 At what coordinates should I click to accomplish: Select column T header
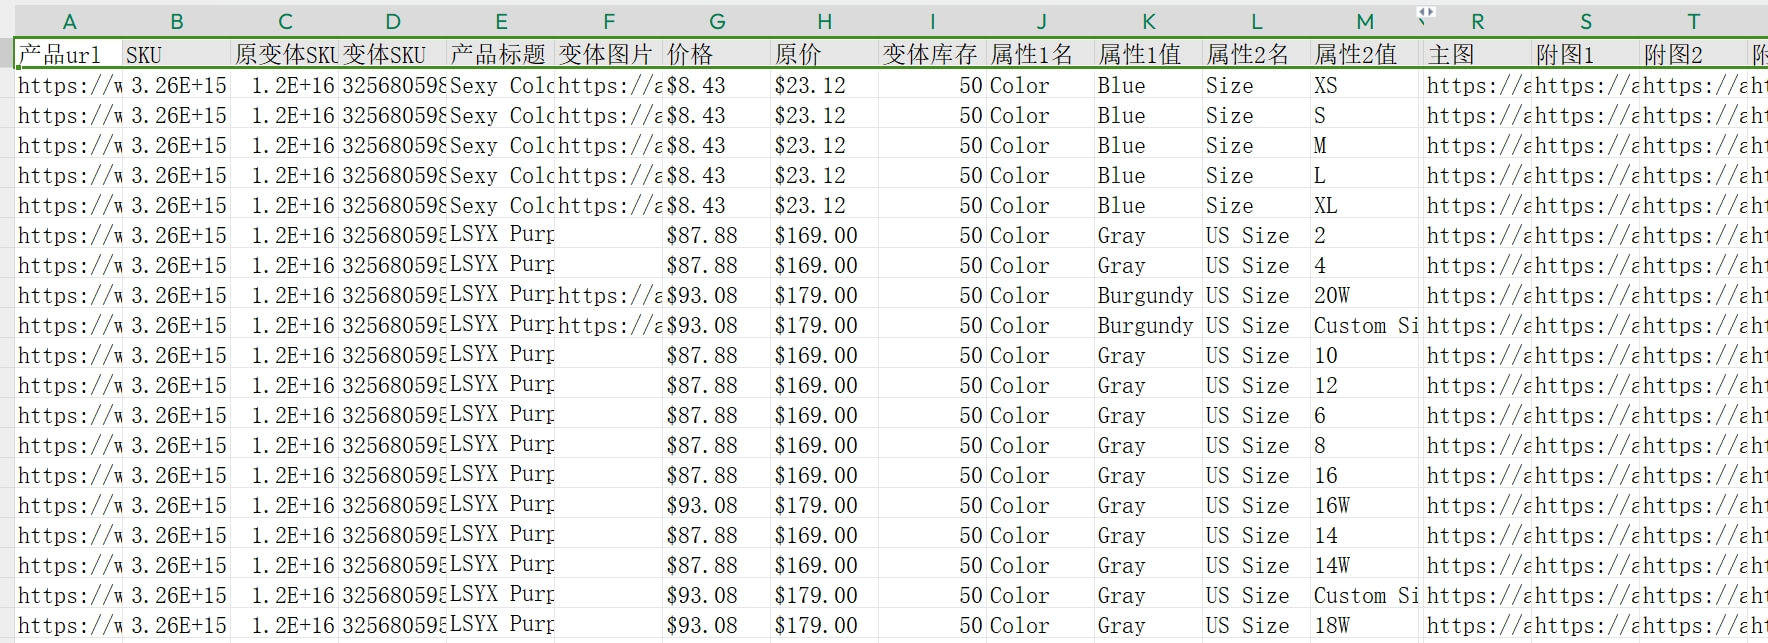[1694, 21]
